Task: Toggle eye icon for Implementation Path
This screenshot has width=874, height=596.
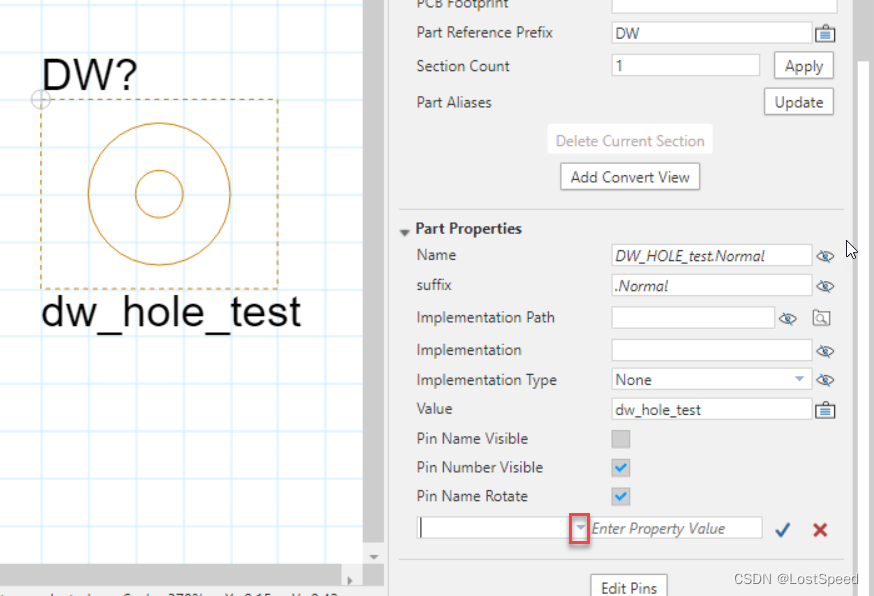Action: point(788,318)
